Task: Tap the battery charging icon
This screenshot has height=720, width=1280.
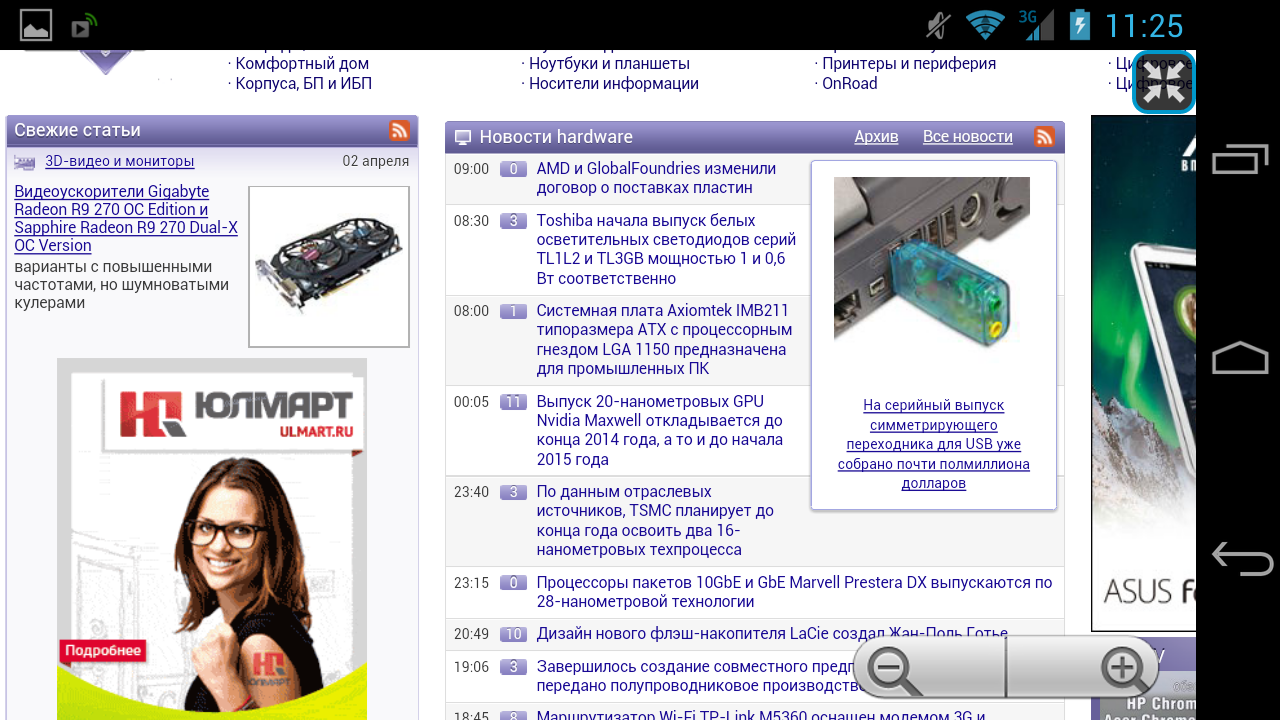Action: click(x=1079, y=25)
